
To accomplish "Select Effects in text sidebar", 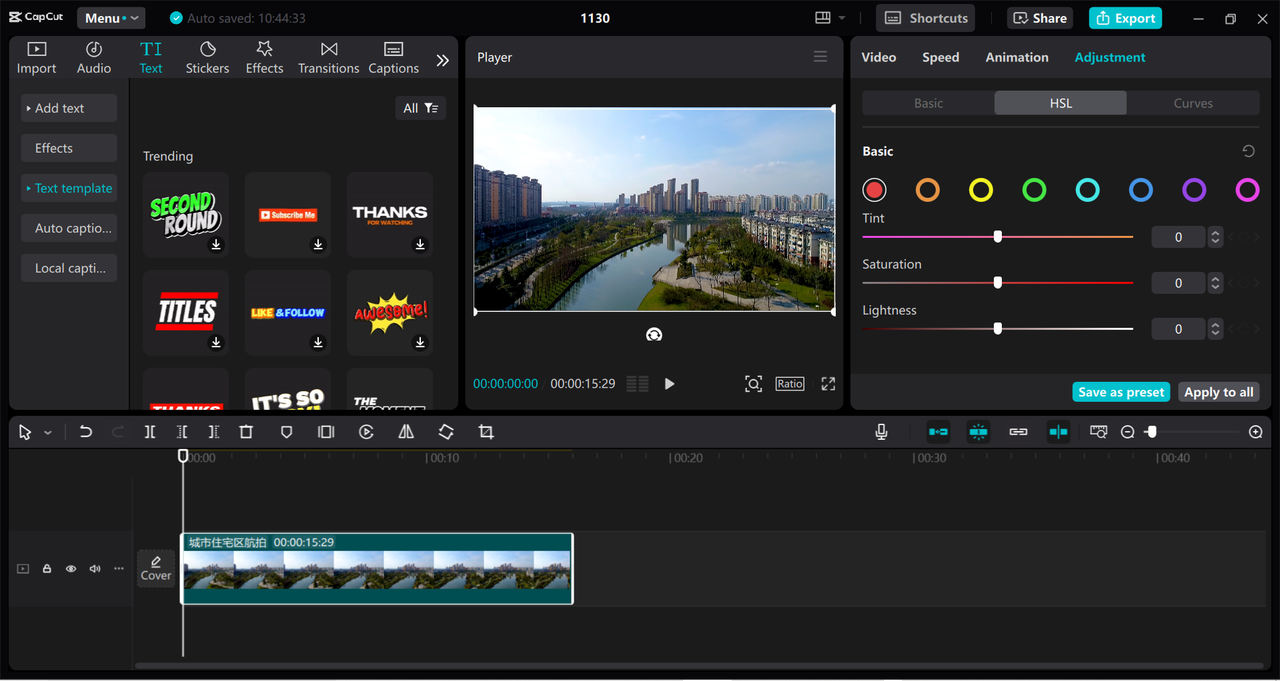I will click(x=69, y=148).
